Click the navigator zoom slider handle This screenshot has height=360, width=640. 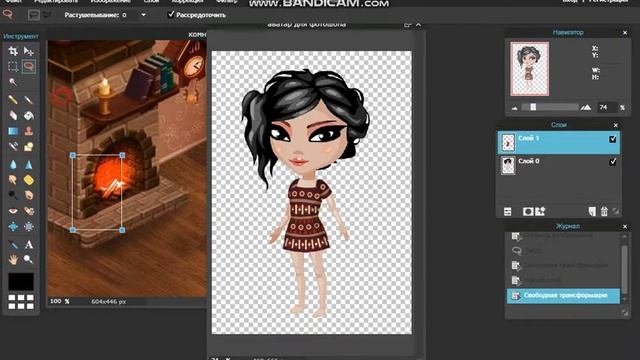[533, 107]
